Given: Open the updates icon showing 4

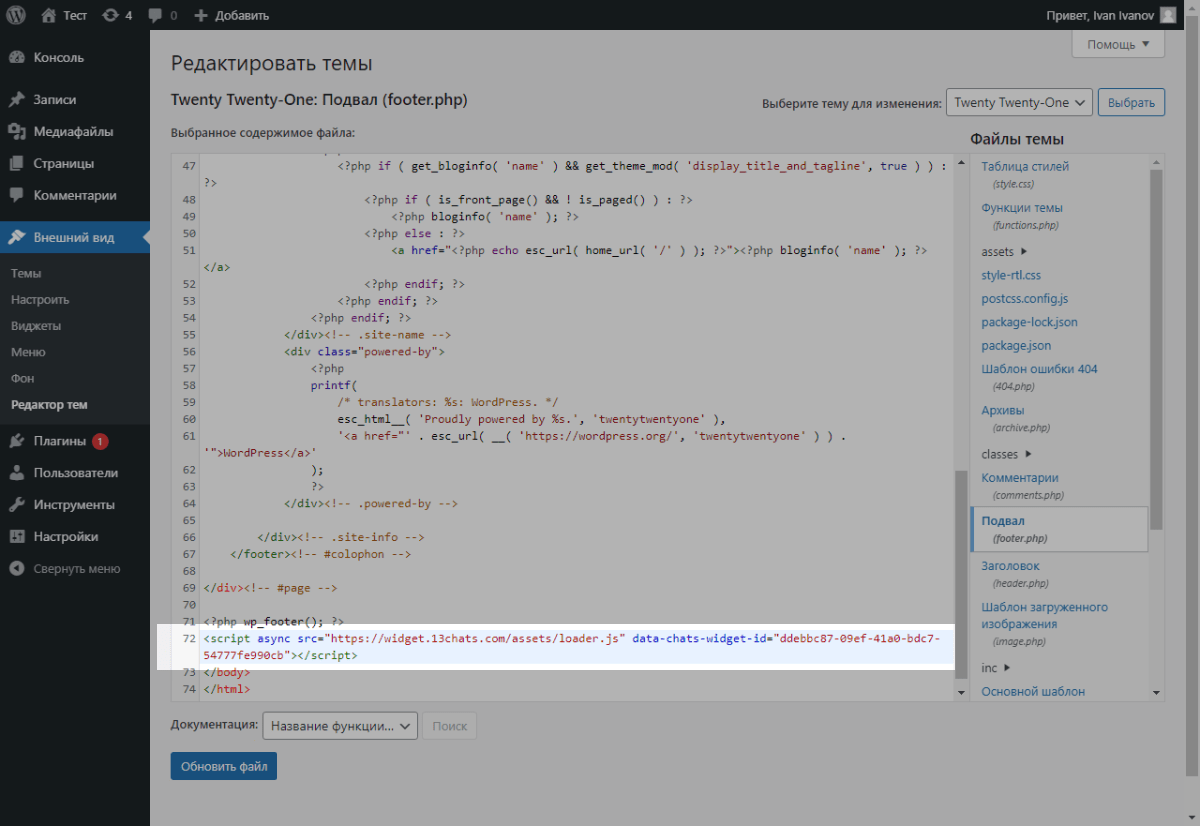Looking at the screenshot, I should pyautogui.click(x=110, y=15).
